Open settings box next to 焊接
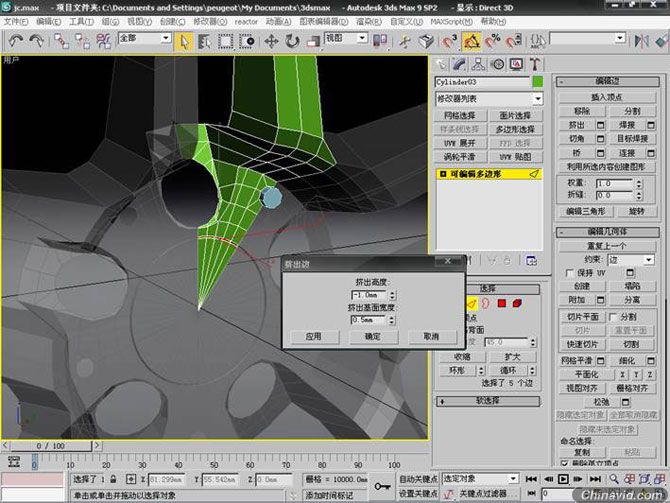Screen dimensions: 670x503 pyautogui.click(x=651, y=125)
